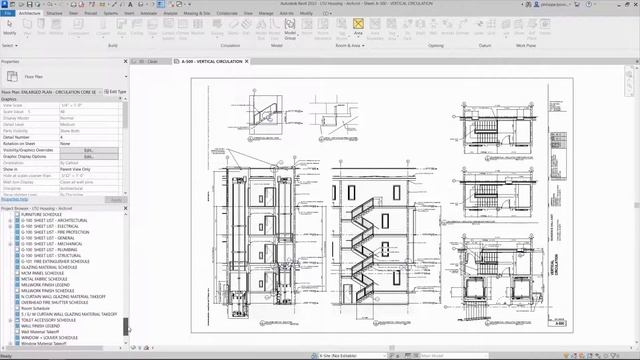Screen dimensions: 640x360
Task: Click the Project Browser vertical scrollbar thumb
Action: (126, 327)
